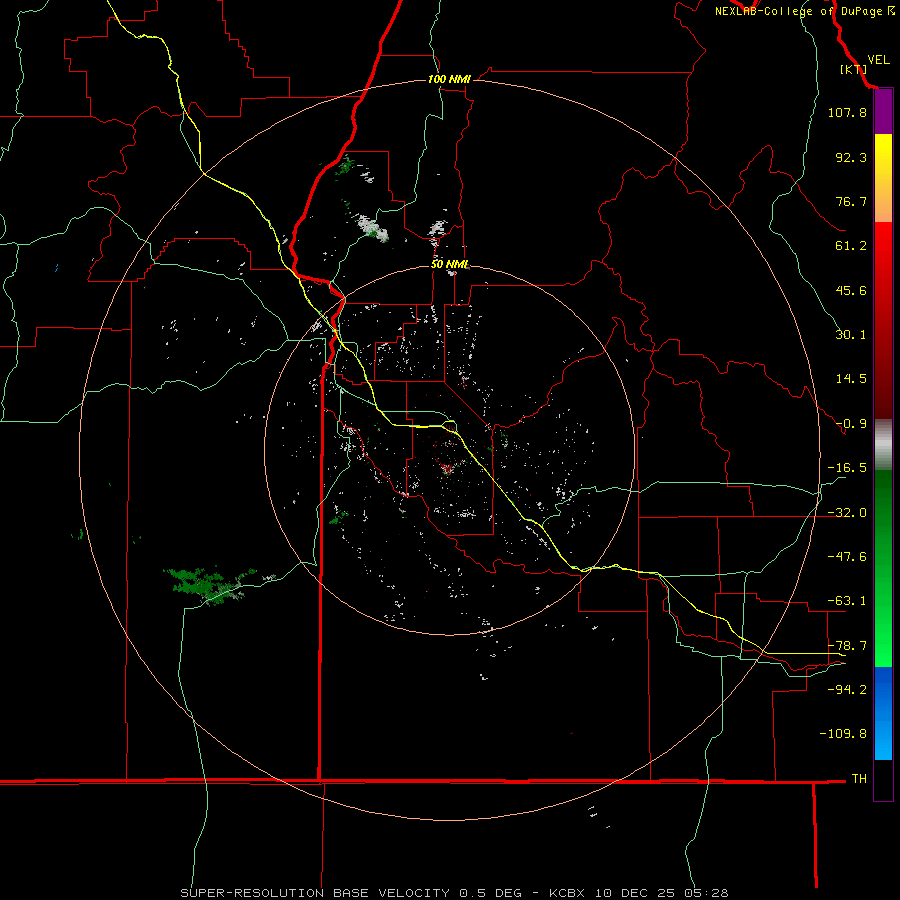Click the purple segment of the color bar
The image size is (900, 900).
tap(883, 112)
